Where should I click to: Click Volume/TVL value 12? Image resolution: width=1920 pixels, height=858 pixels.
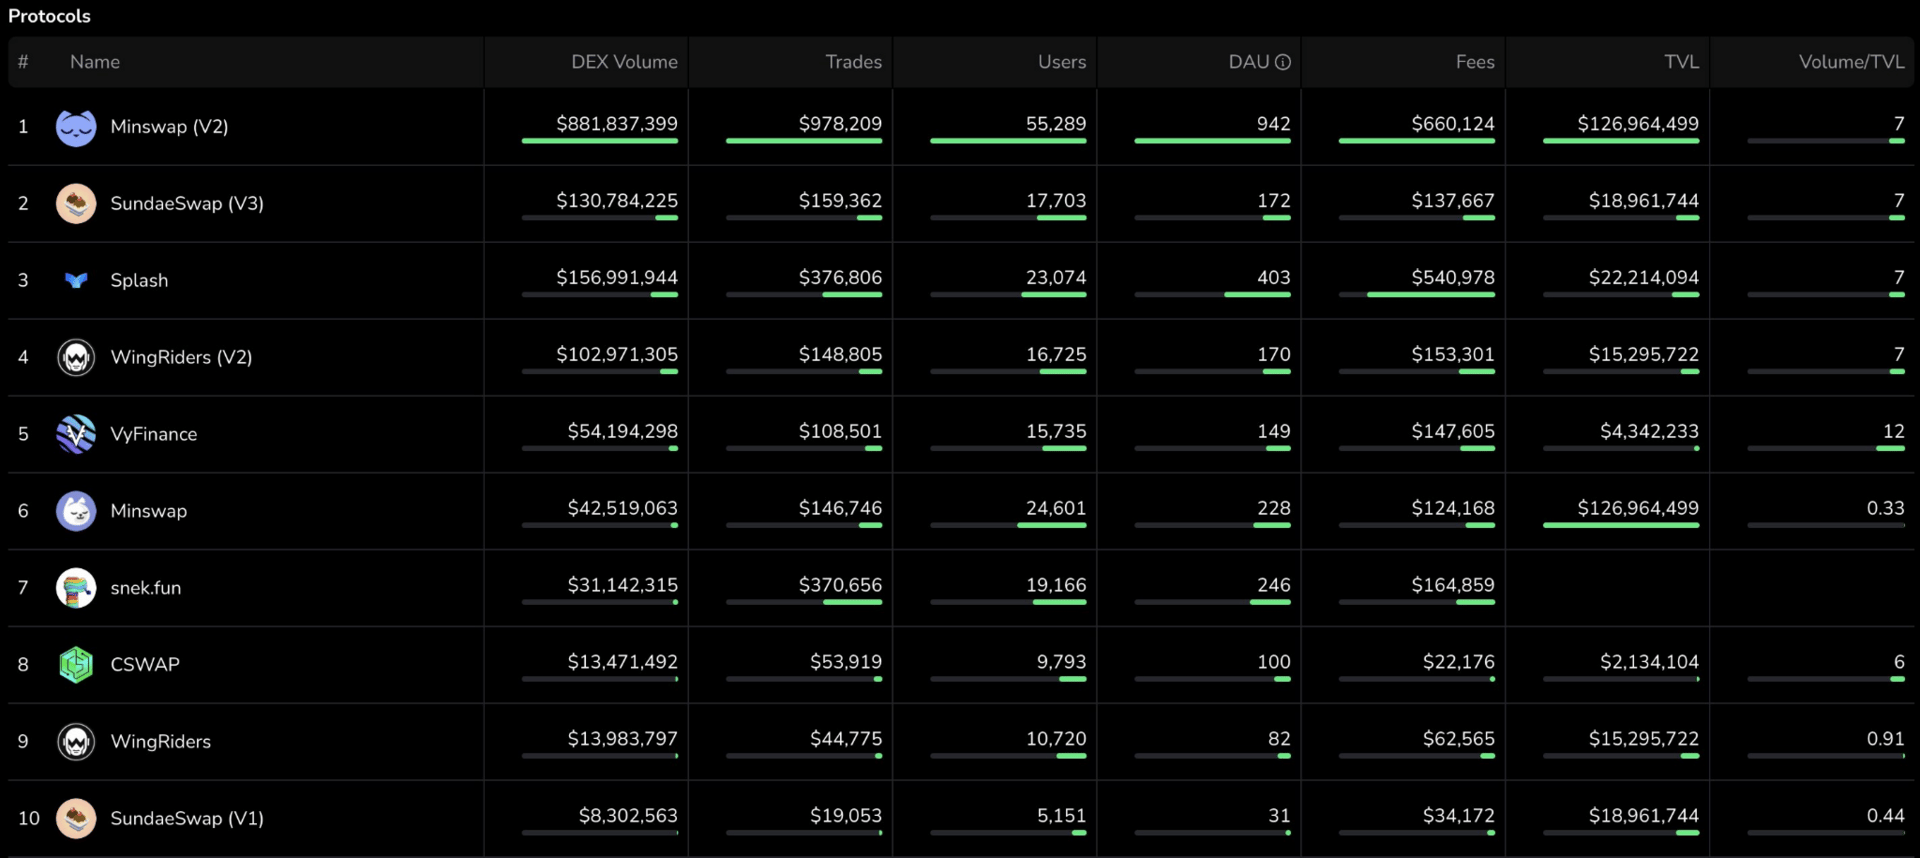1894,432
